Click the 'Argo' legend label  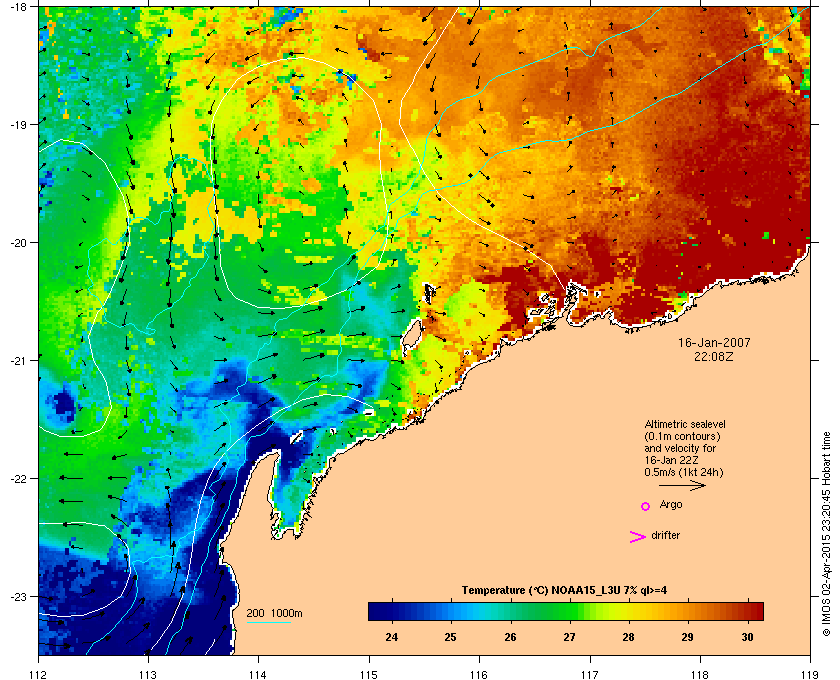671,505
